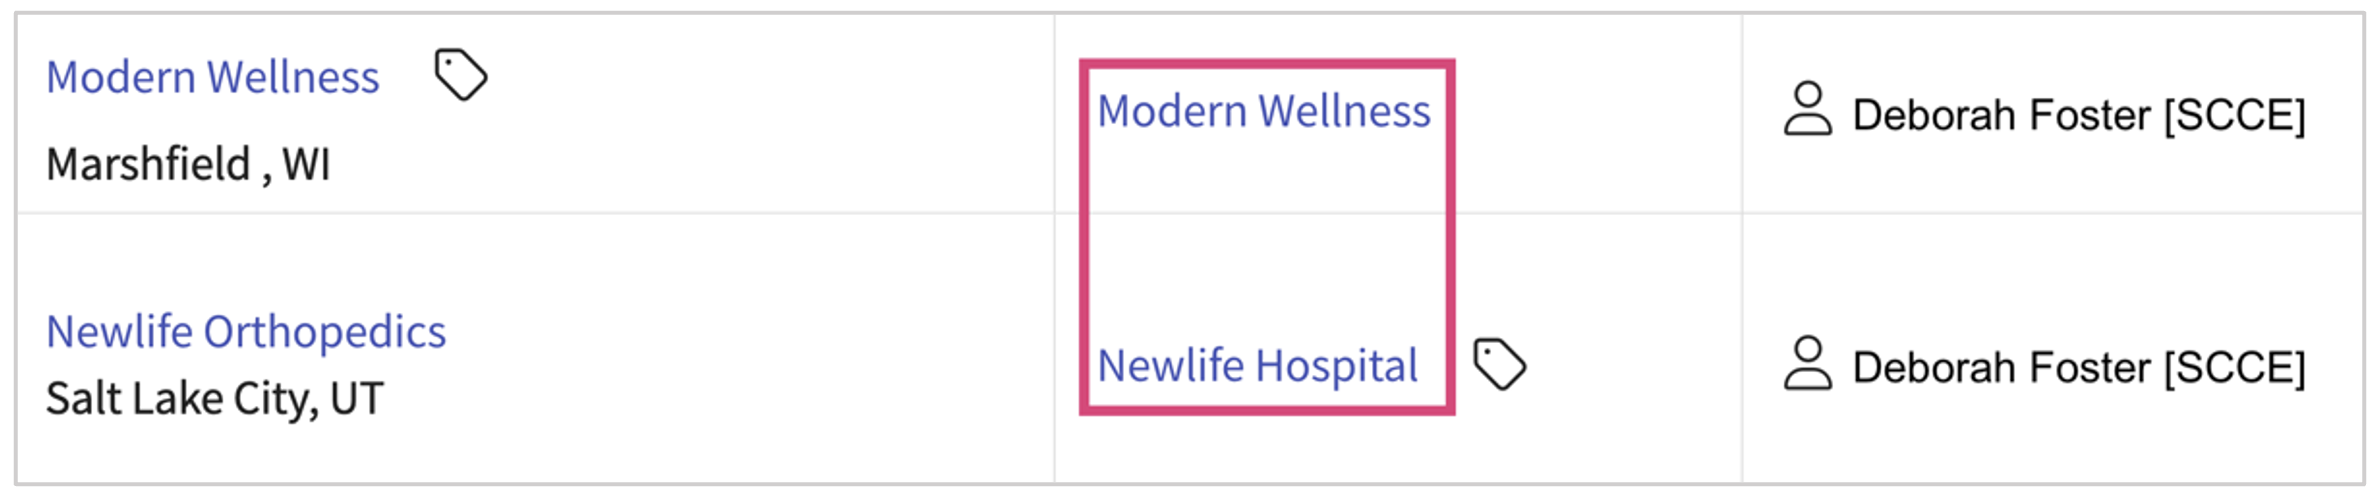
Task: Click blank space between the pink-boxed links
Action: pos(1265,240)
